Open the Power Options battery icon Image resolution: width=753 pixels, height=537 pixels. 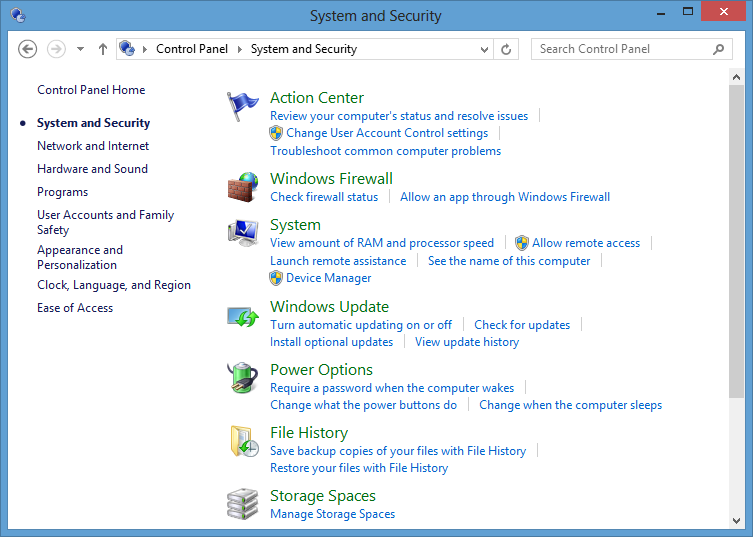click(x=243, y=378)
